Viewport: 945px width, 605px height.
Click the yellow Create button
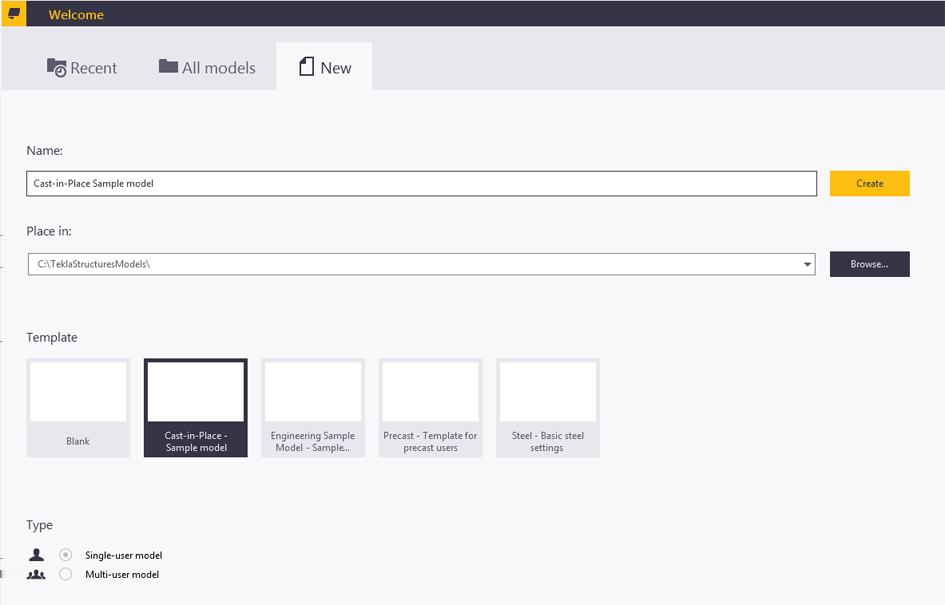coord(869,183)
